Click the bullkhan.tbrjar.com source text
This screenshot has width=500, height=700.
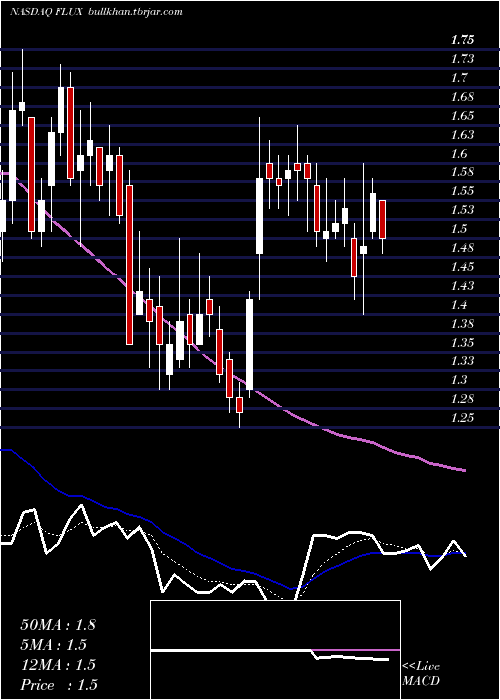pos(136,12)
